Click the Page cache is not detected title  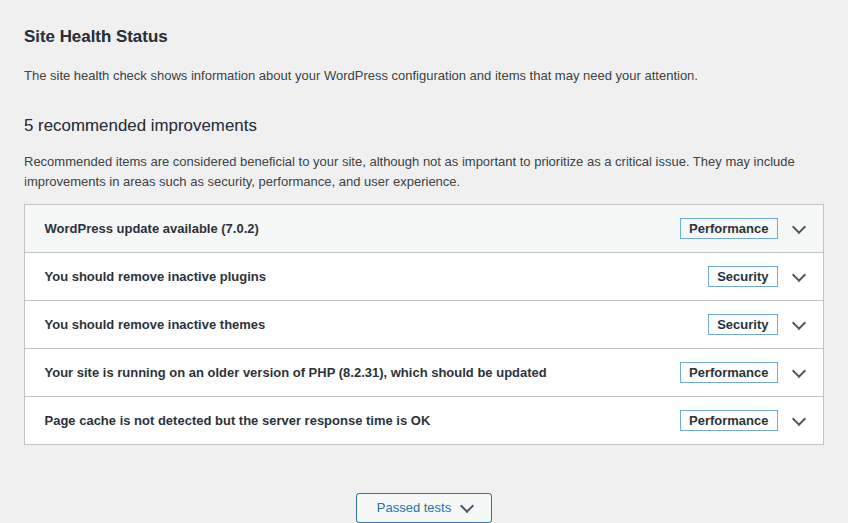pos(237,421)
